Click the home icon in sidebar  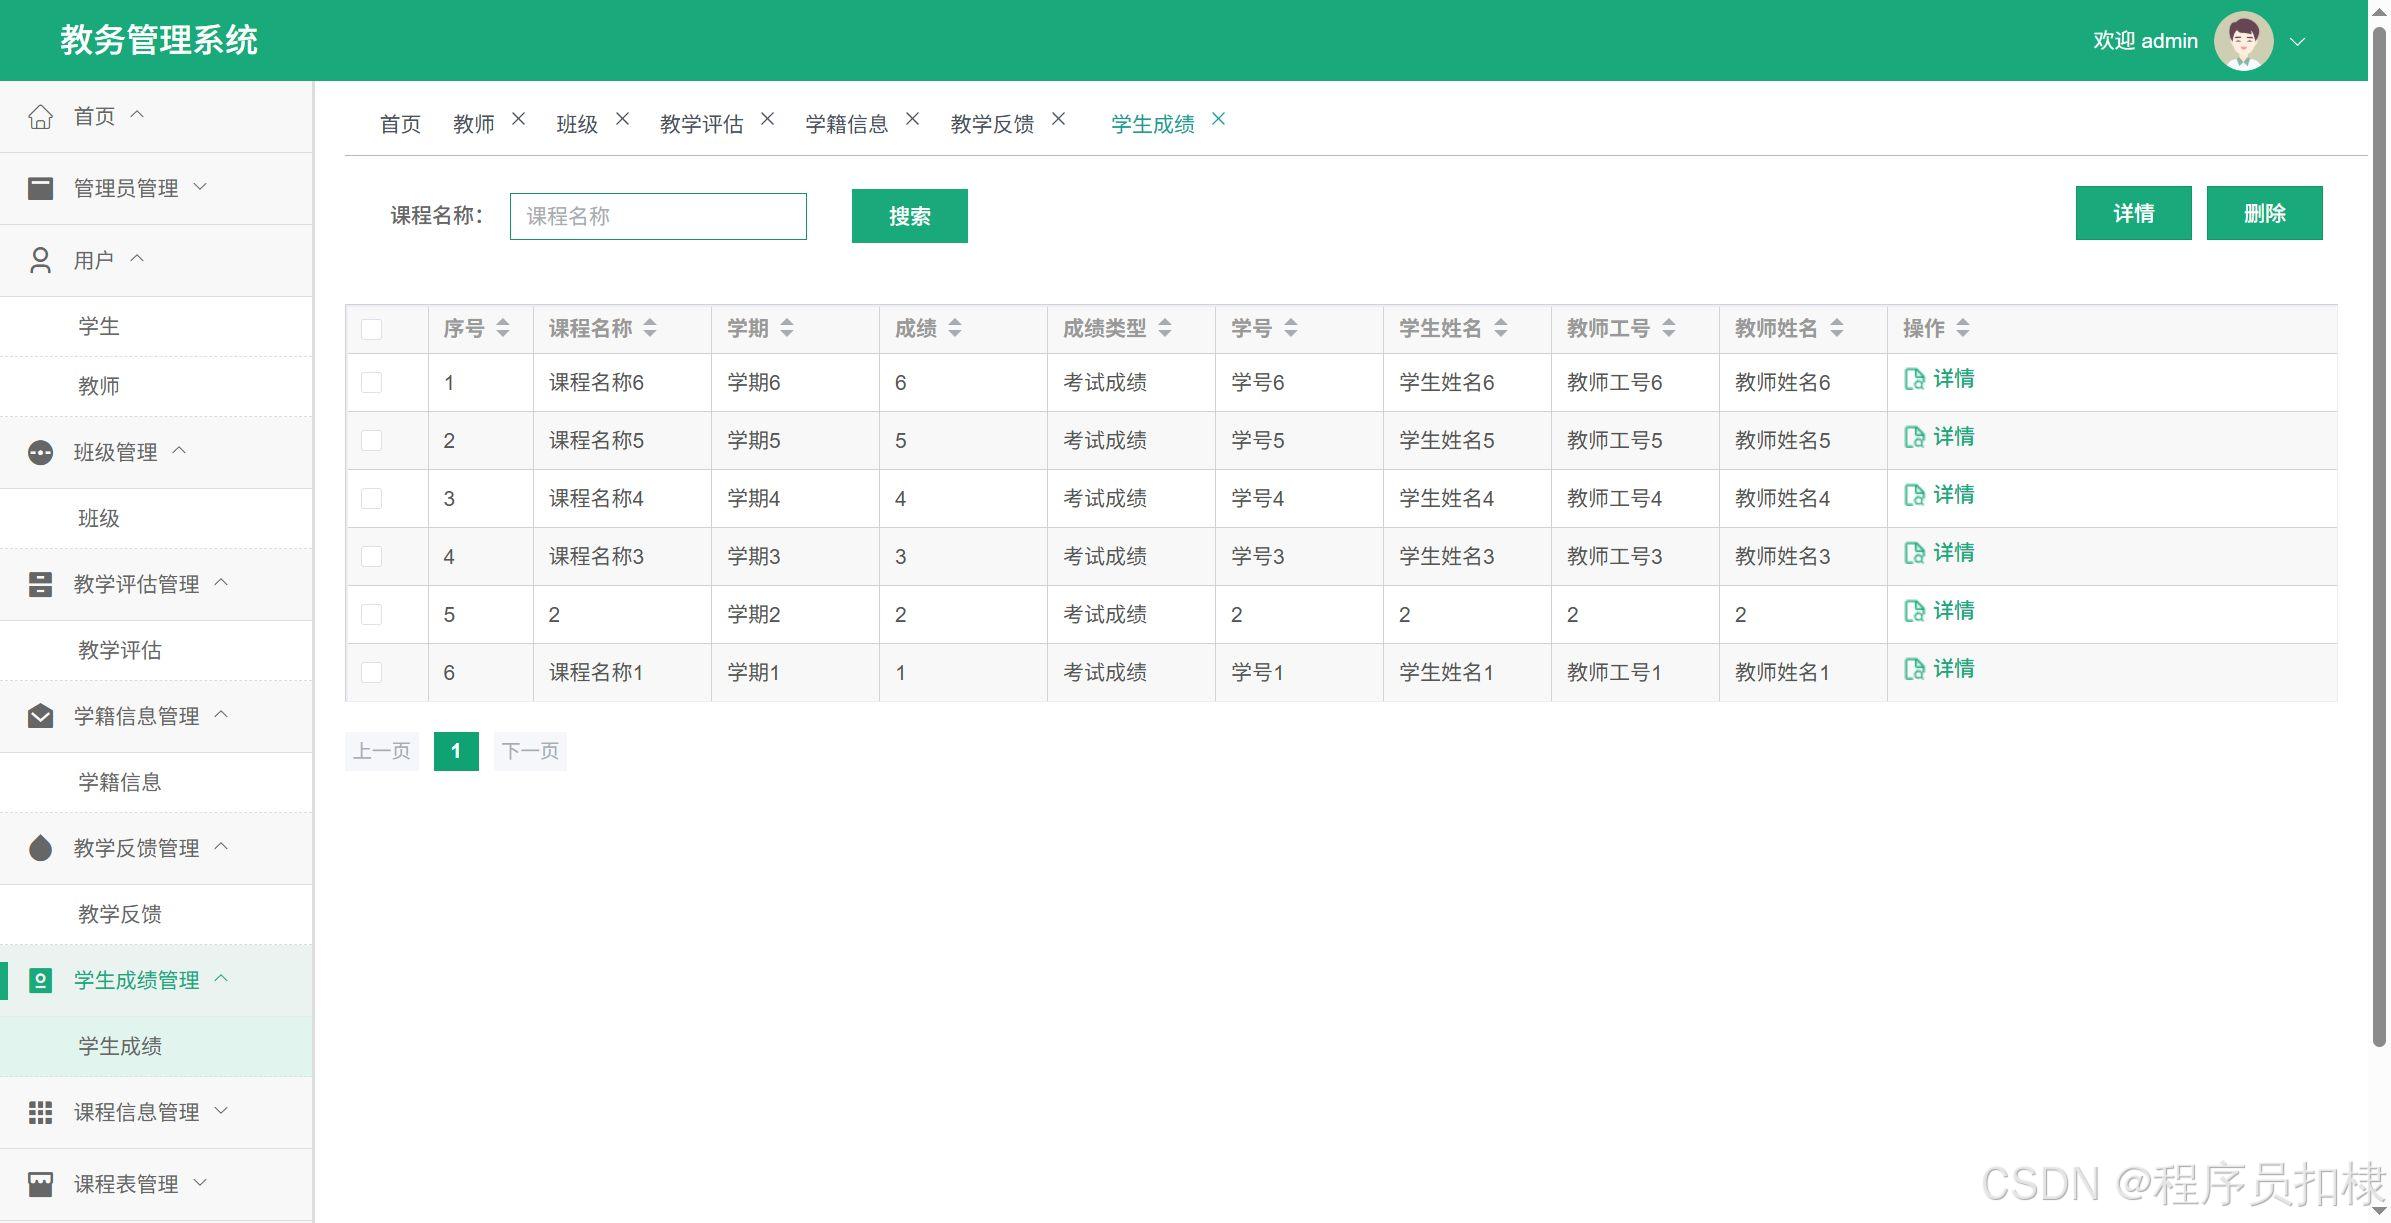[40, 117]
